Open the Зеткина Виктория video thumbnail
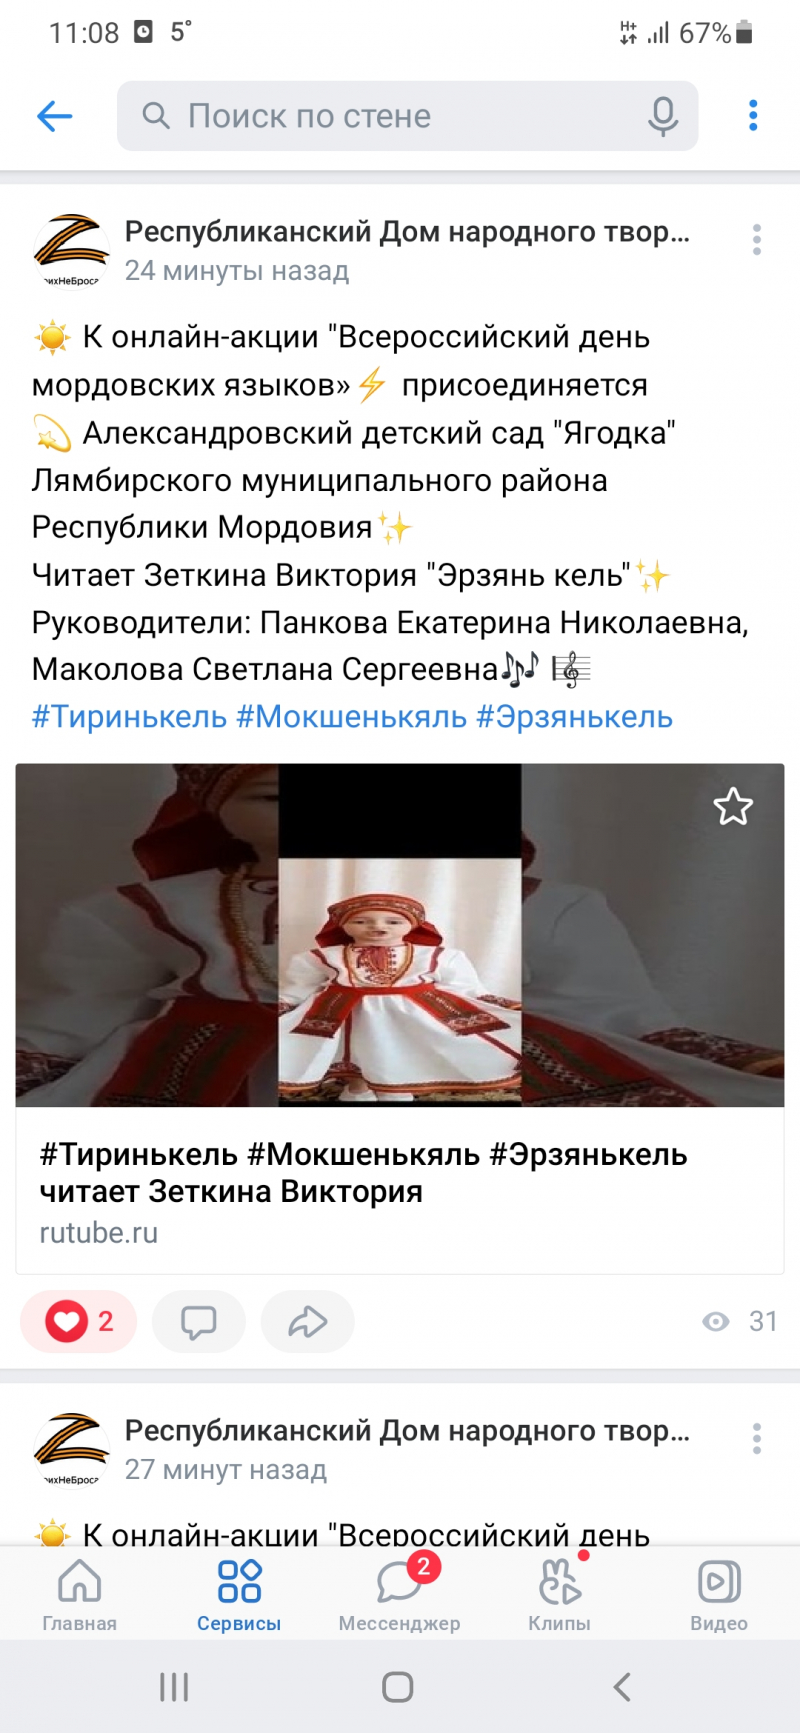800x1733 pixels. pos(400,935)
